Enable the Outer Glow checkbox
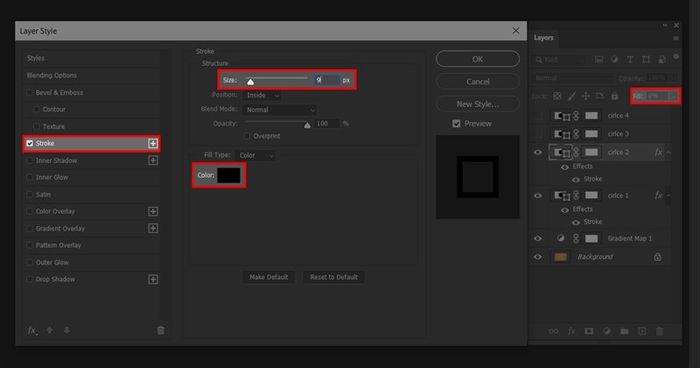700x368 pixels. [30, 262]
